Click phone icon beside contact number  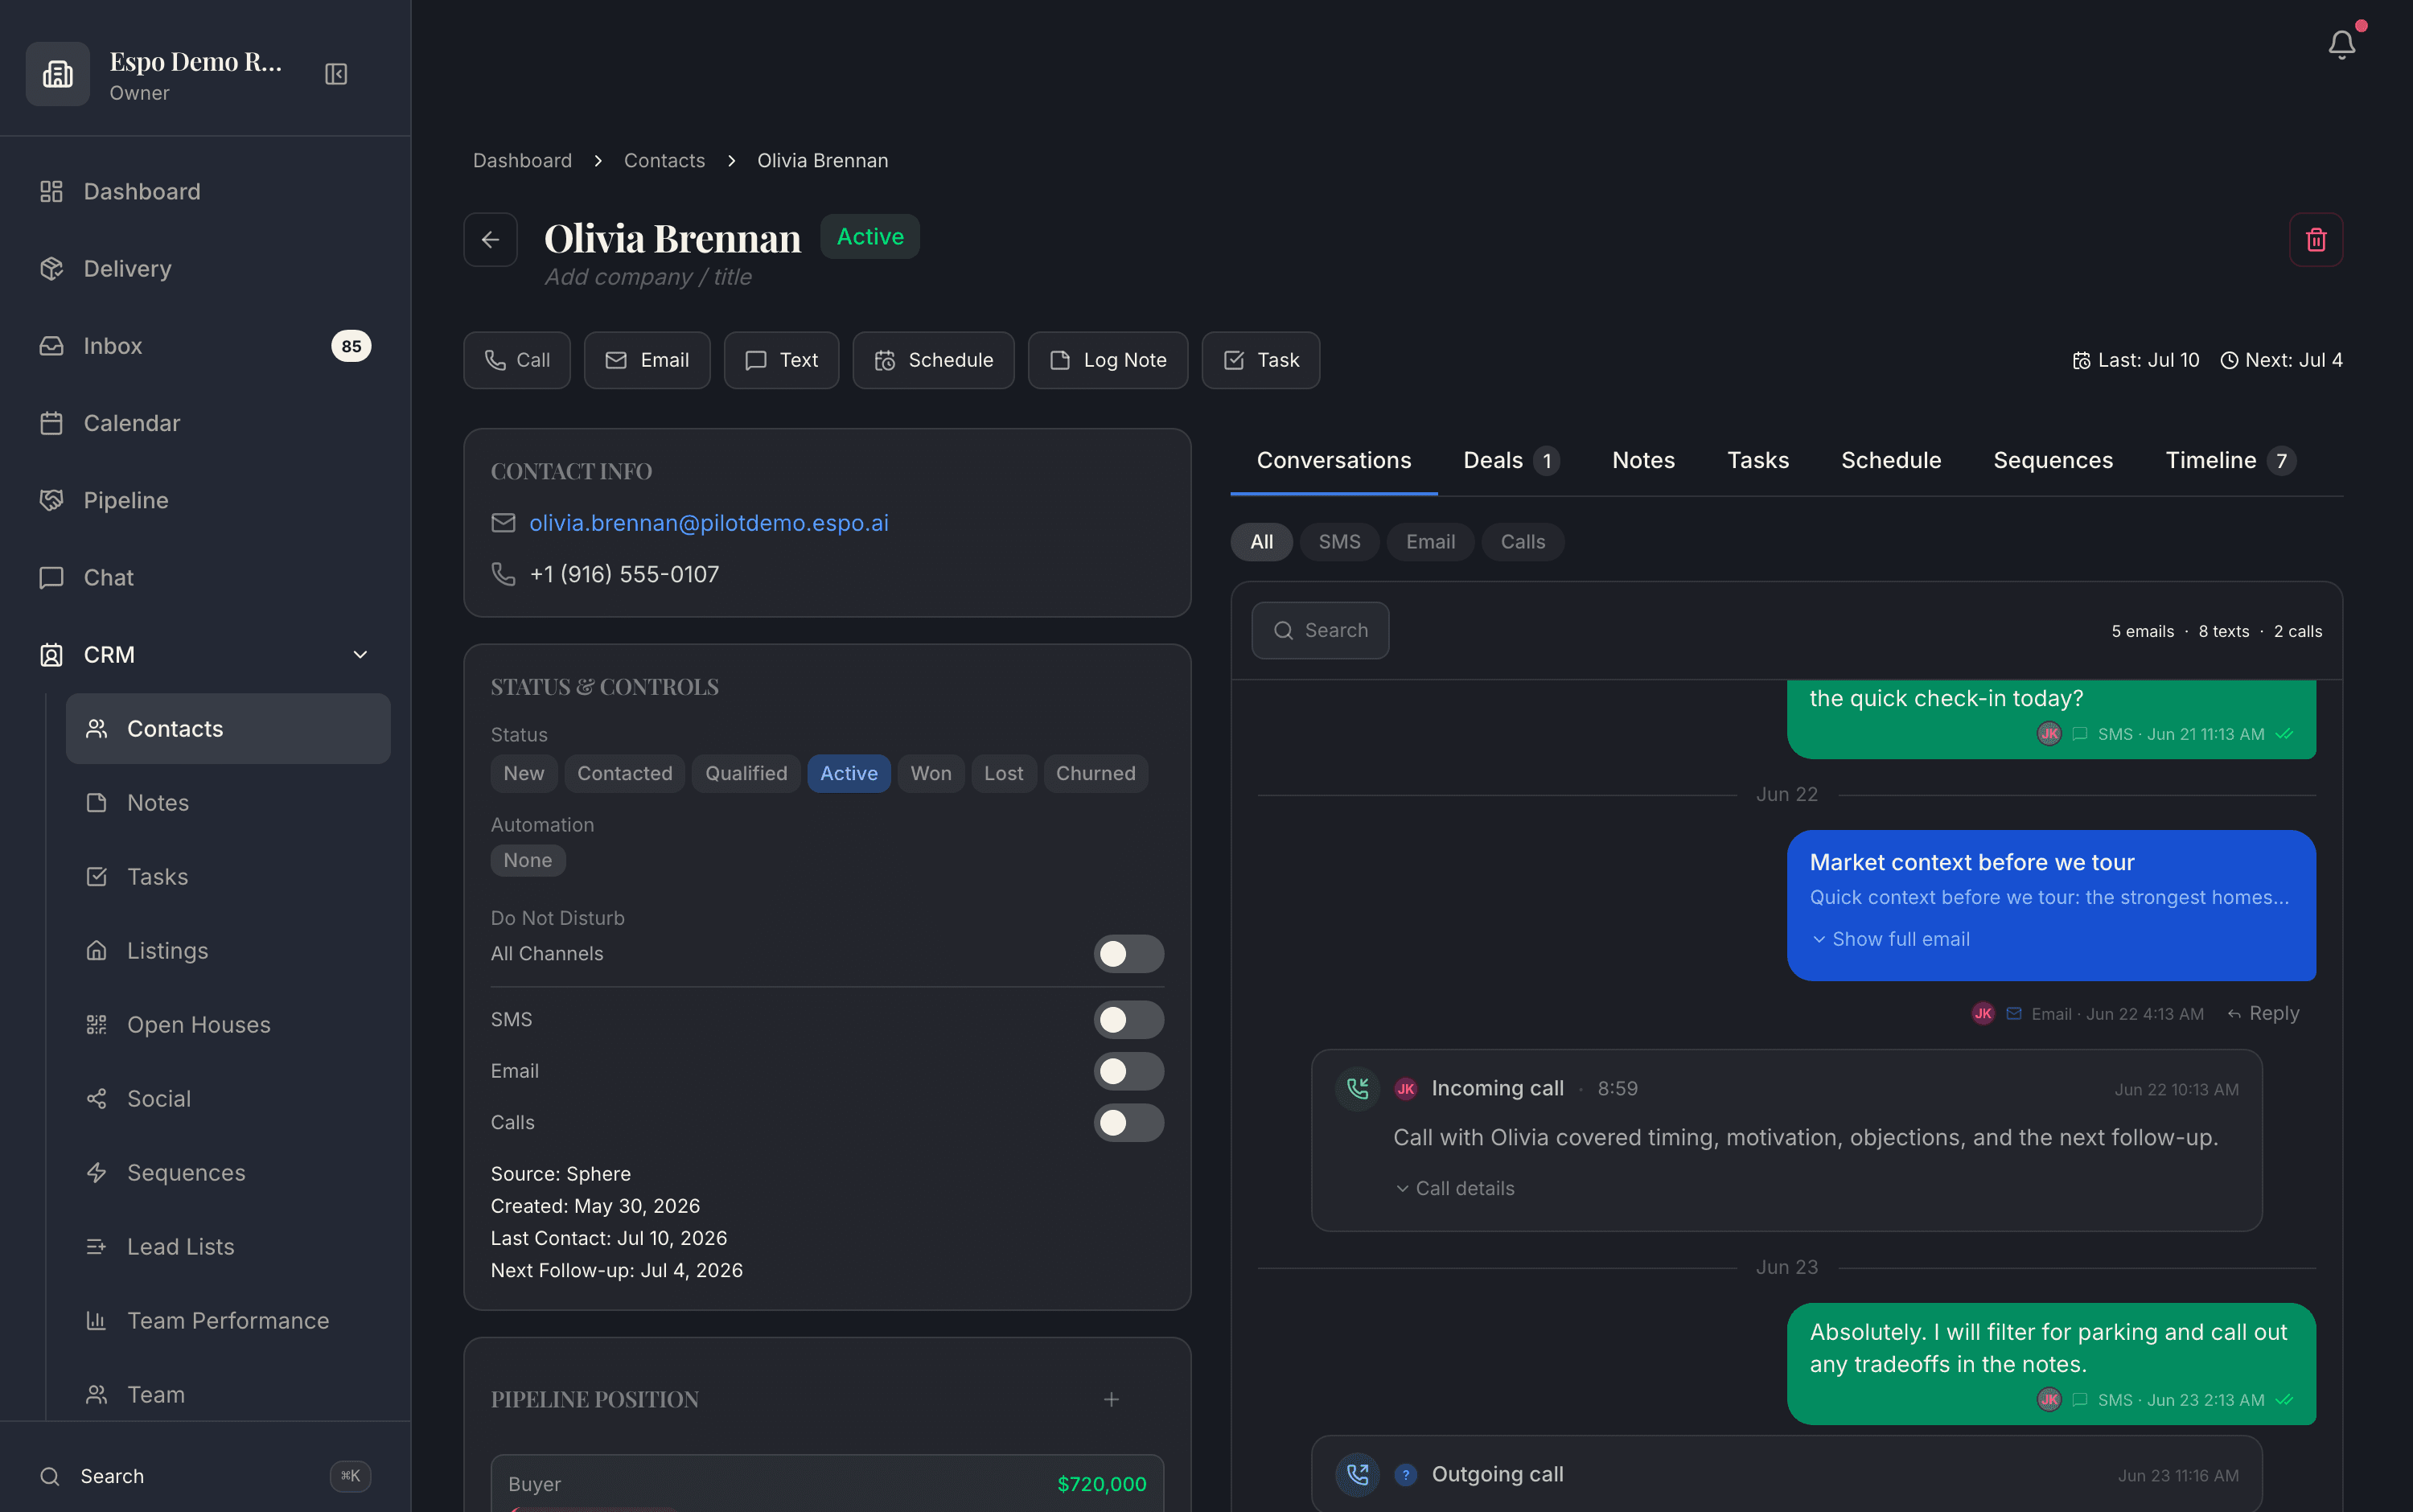pyautogui.click(x=503, y=574)
